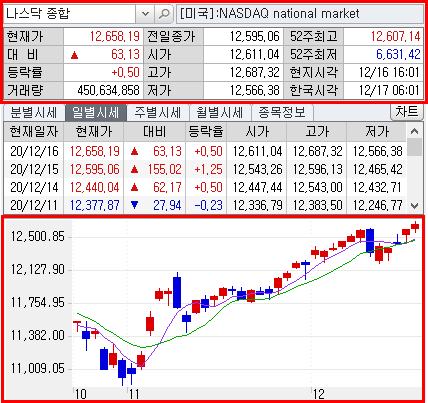Click the month 11 marker on chart axis
This screenshot has height=403, width=428.
pyautogui.click(x=134, y=394)
